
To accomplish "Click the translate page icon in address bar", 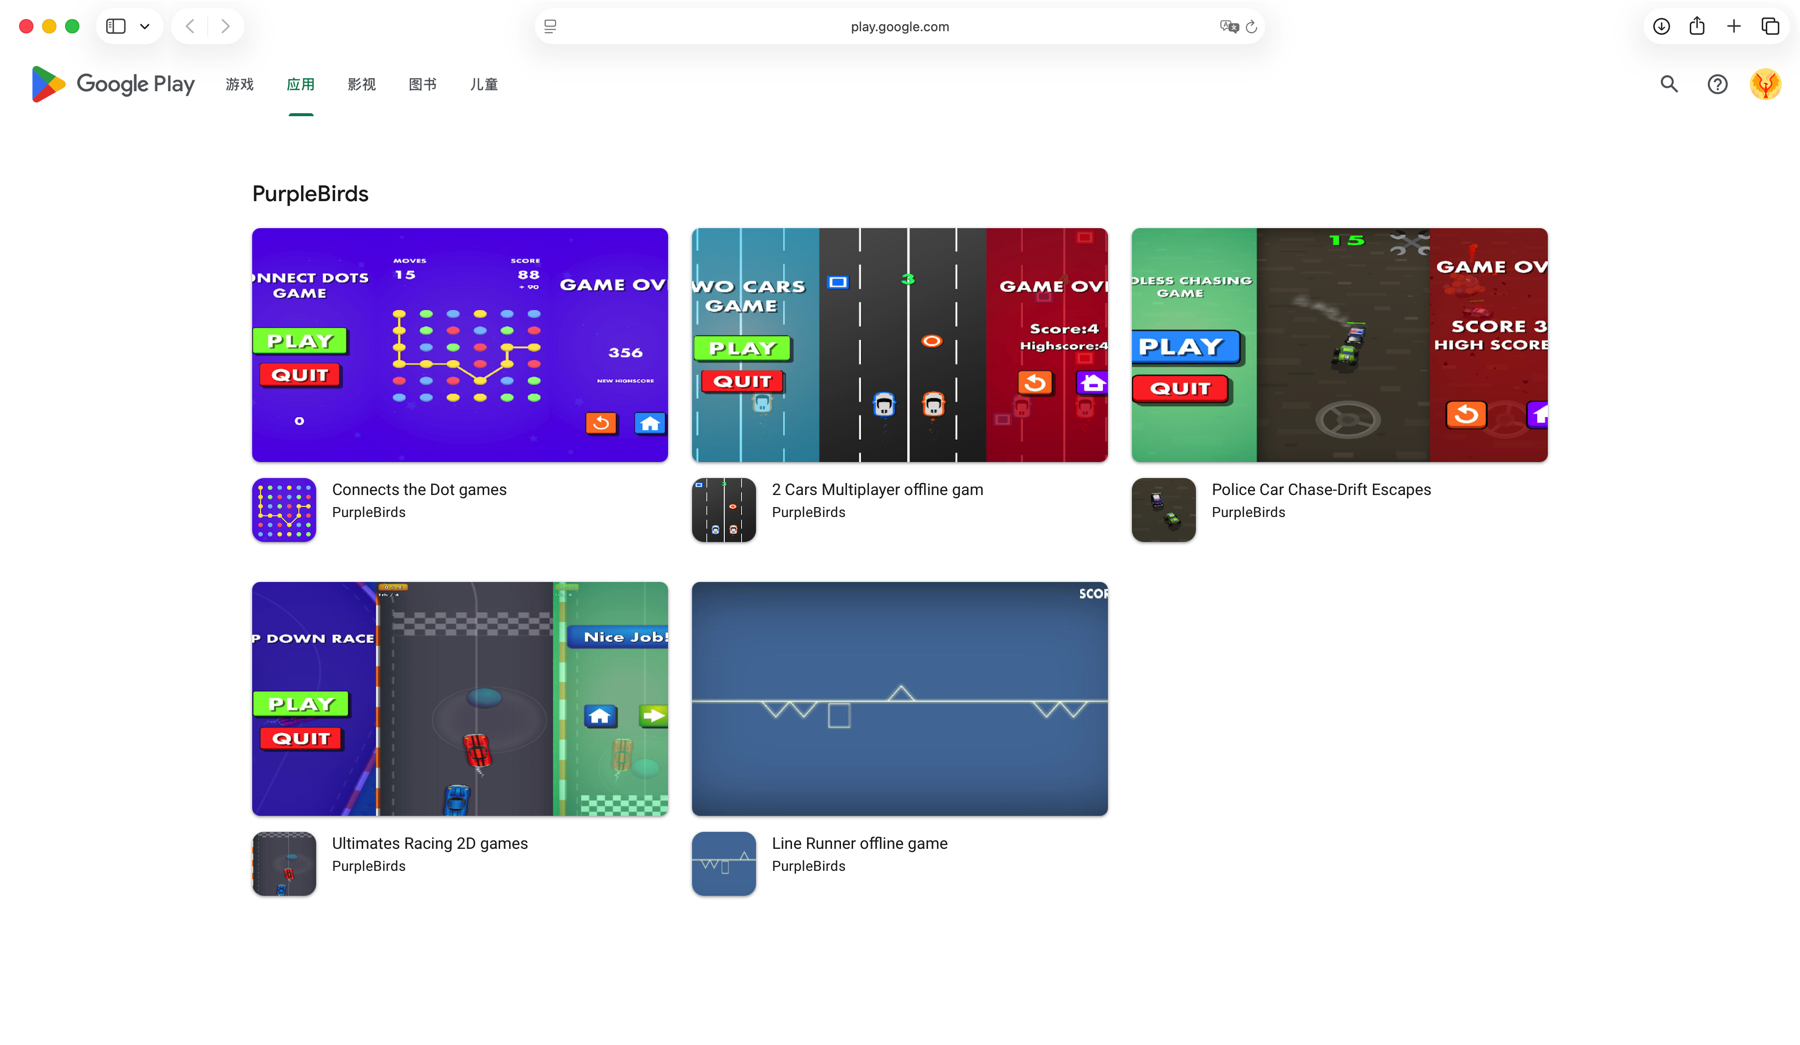I will click(1229, 27).
